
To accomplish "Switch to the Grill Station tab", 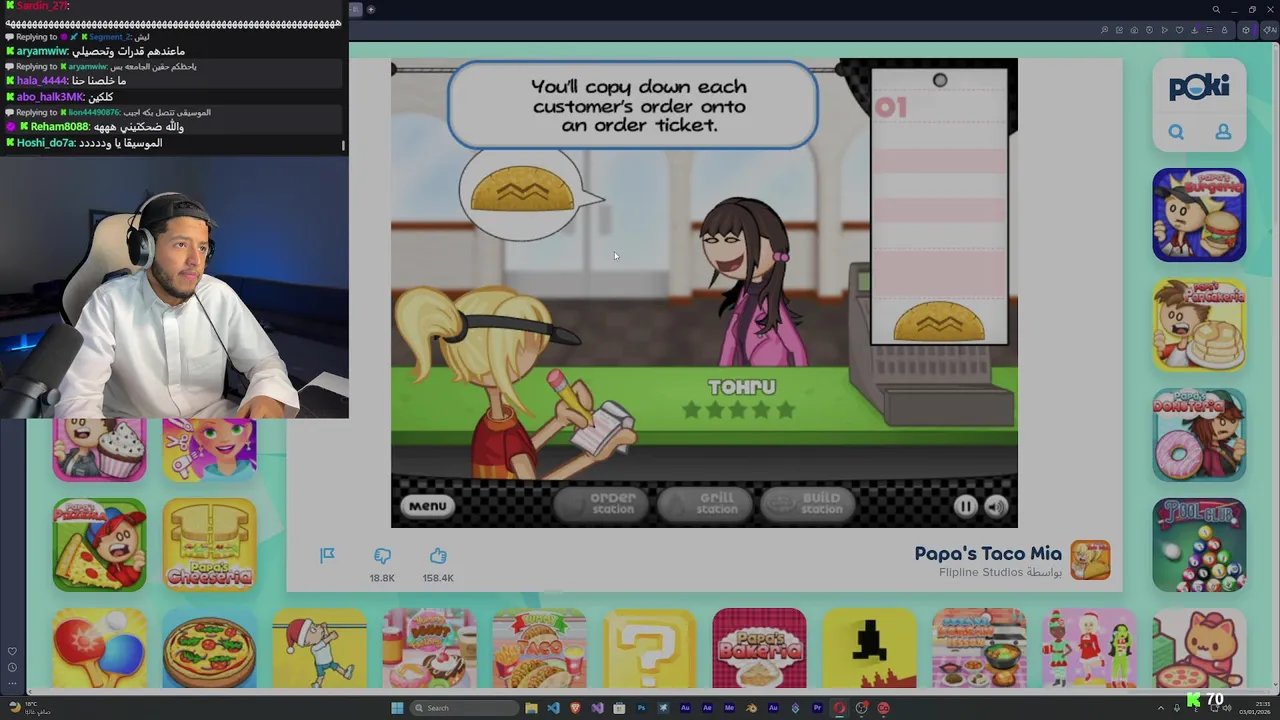I will pos(705,504).
